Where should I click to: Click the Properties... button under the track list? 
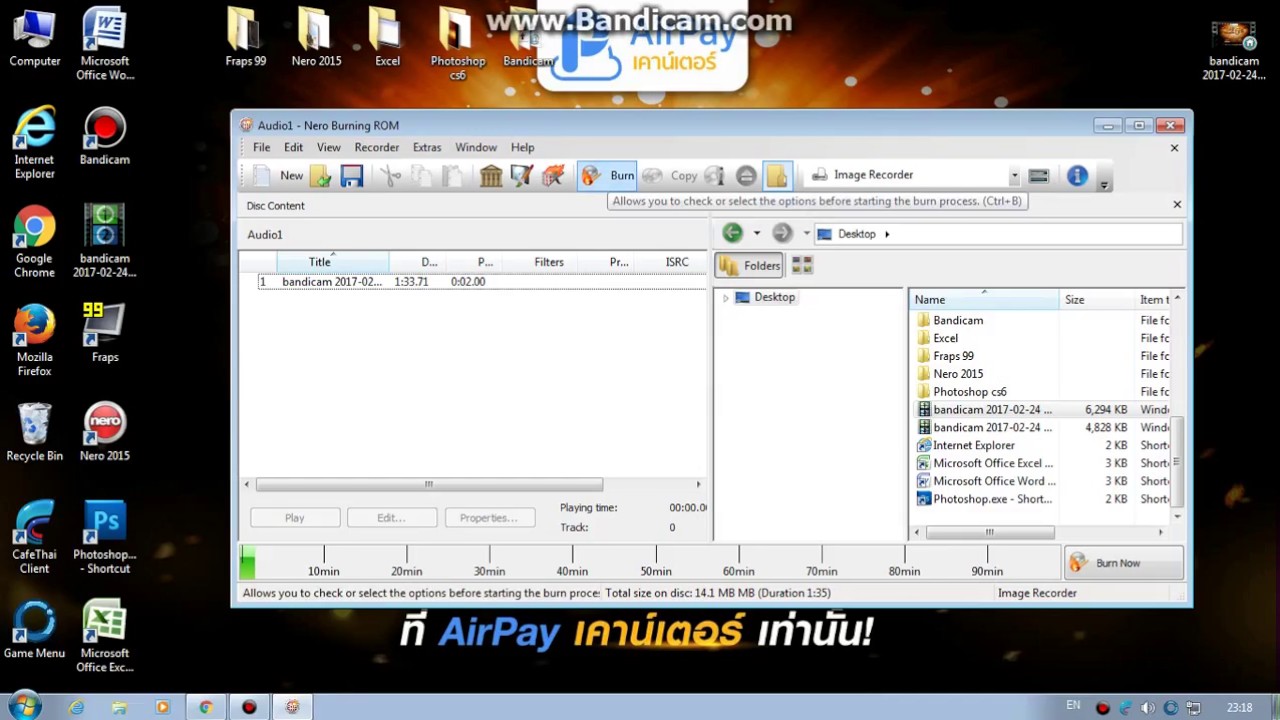[x=489, y=518]
